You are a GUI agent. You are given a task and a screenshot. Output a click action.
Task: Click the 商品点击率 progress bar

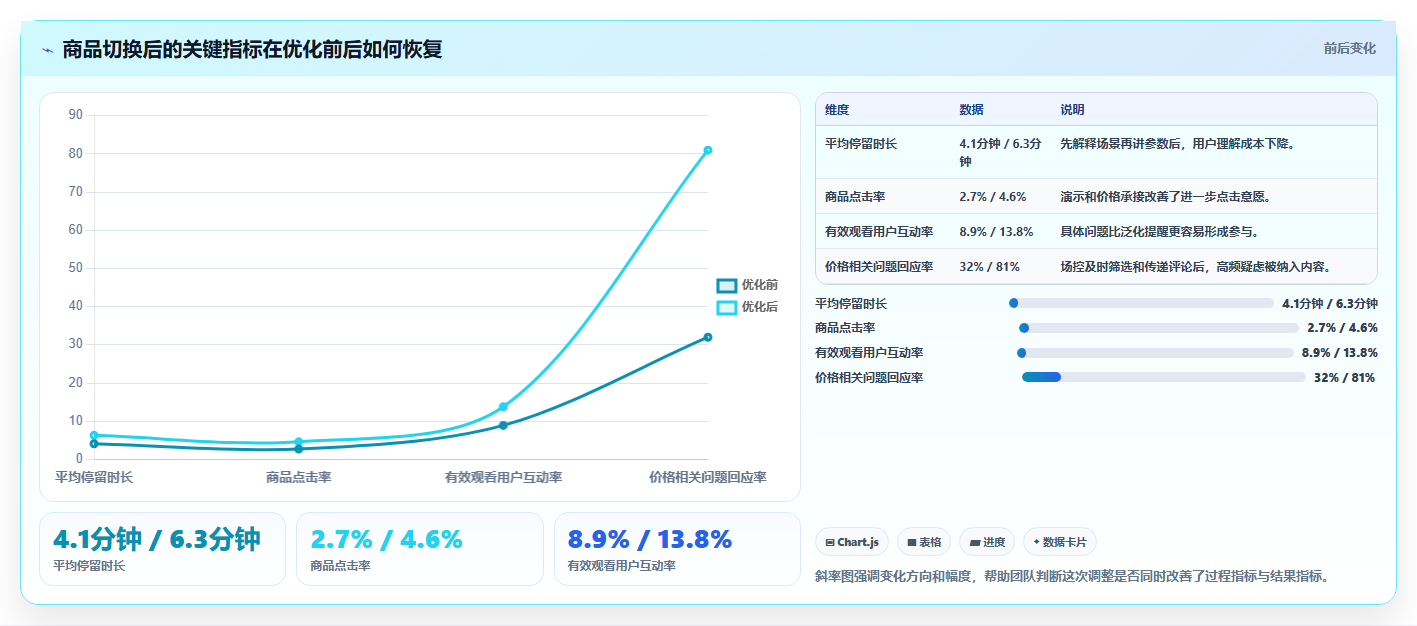click(1159, 328)
